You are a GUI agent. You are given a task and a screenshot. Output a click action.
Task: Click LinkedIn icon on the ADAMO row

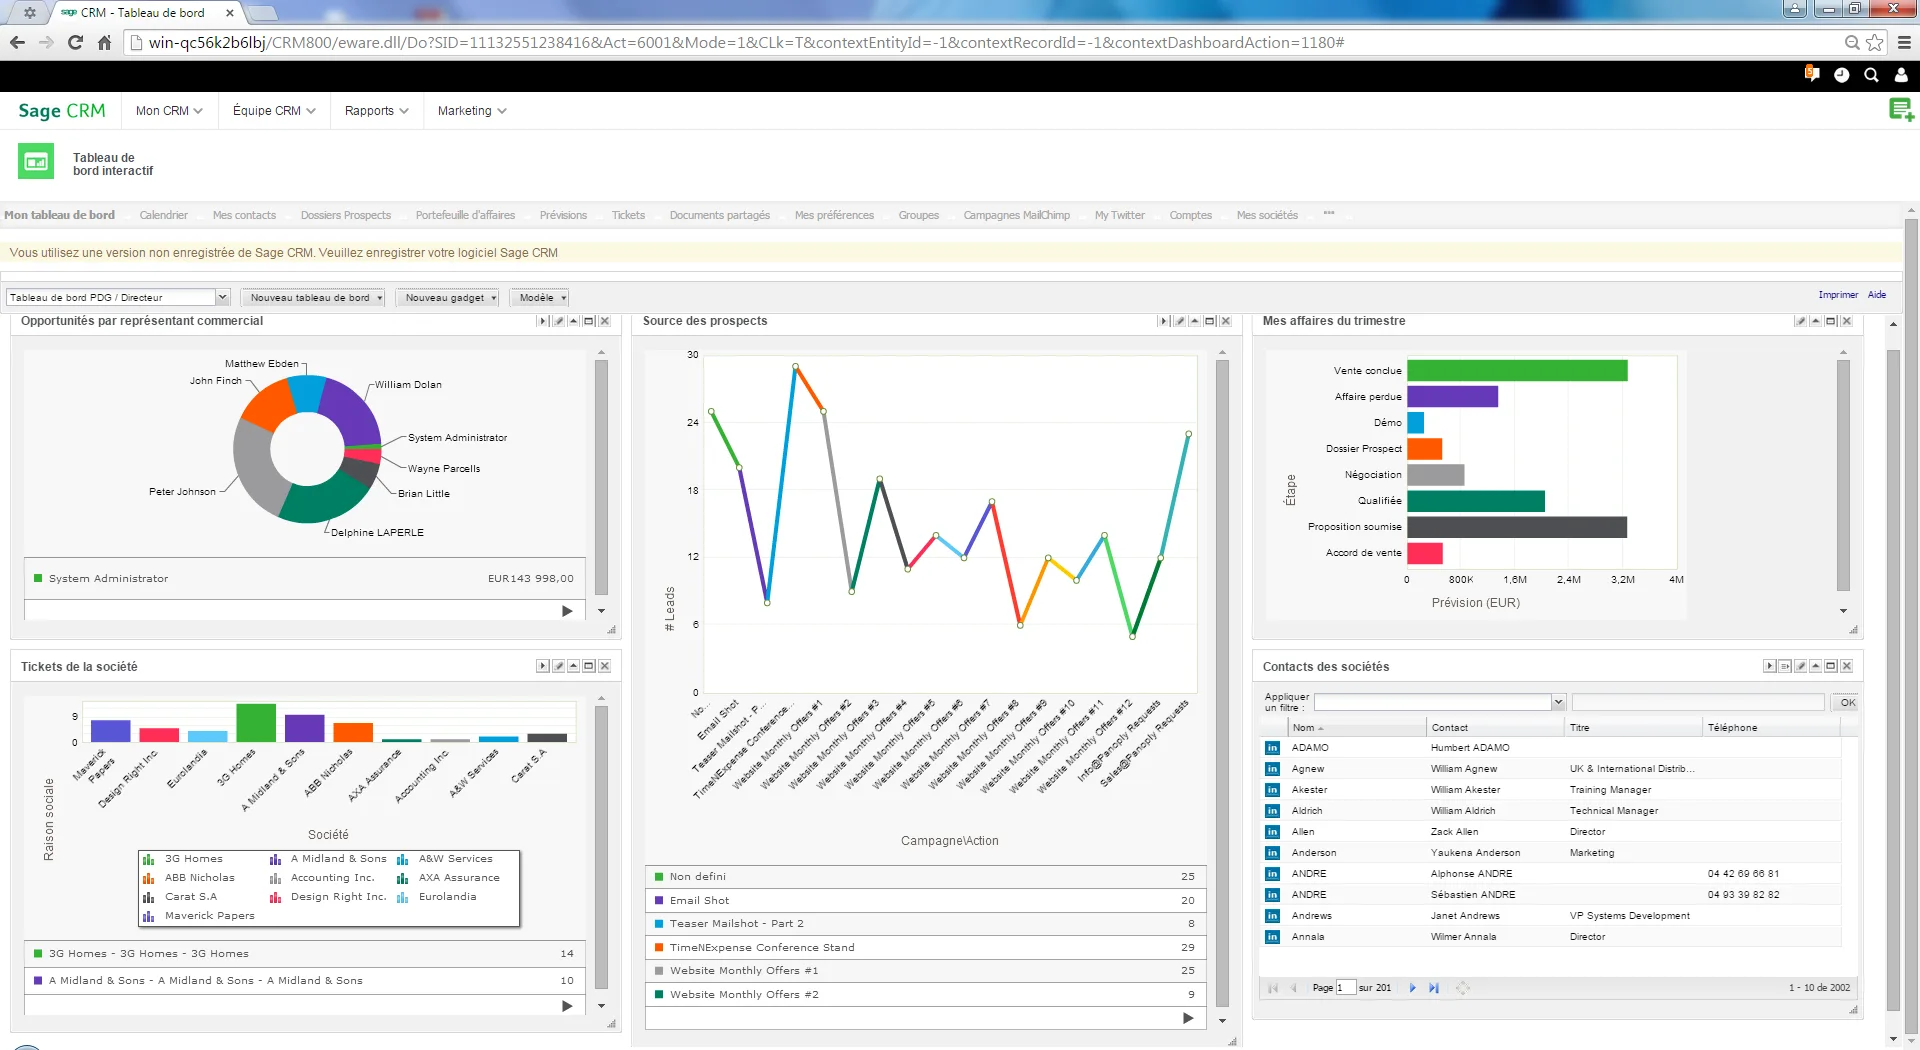(x=1272, y=748)
